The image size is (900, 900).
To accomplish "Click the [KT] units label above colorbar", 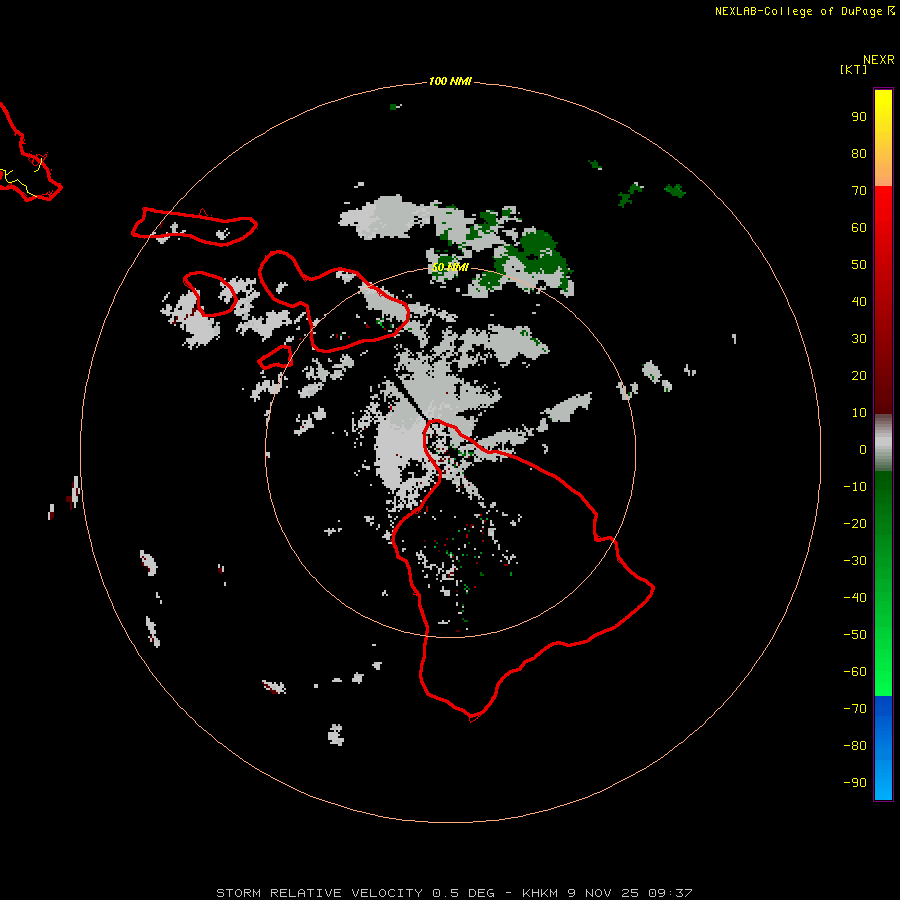I will coord(853,69).
